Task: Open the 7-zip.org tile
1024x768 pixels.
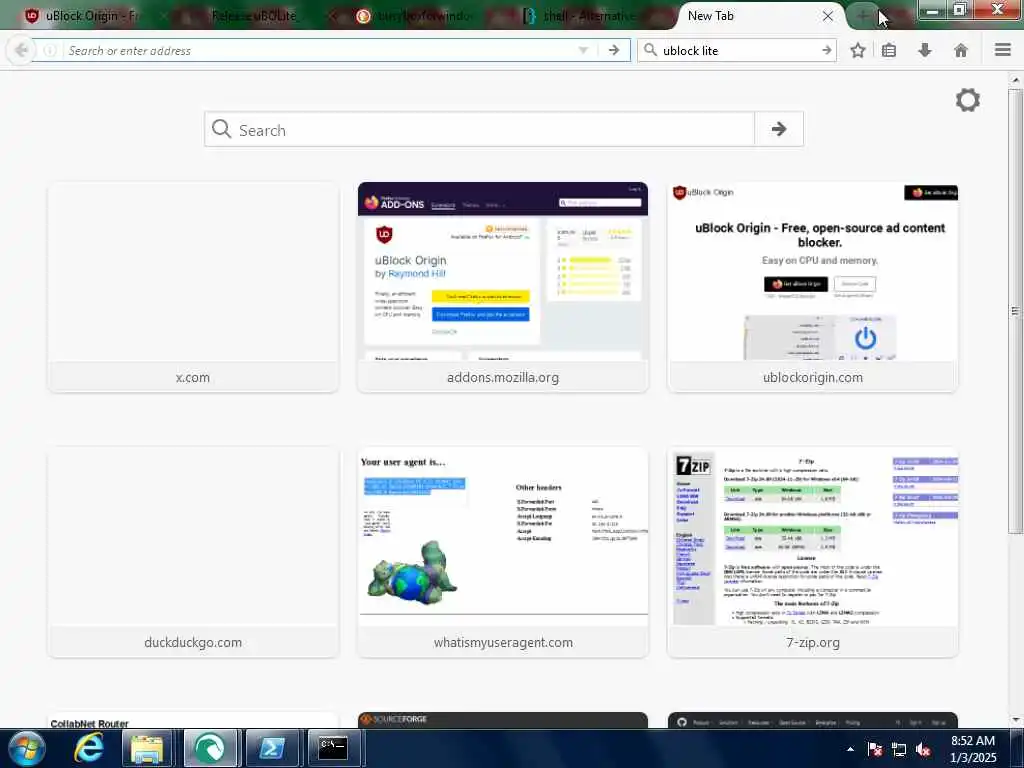Action: [813, 552]
